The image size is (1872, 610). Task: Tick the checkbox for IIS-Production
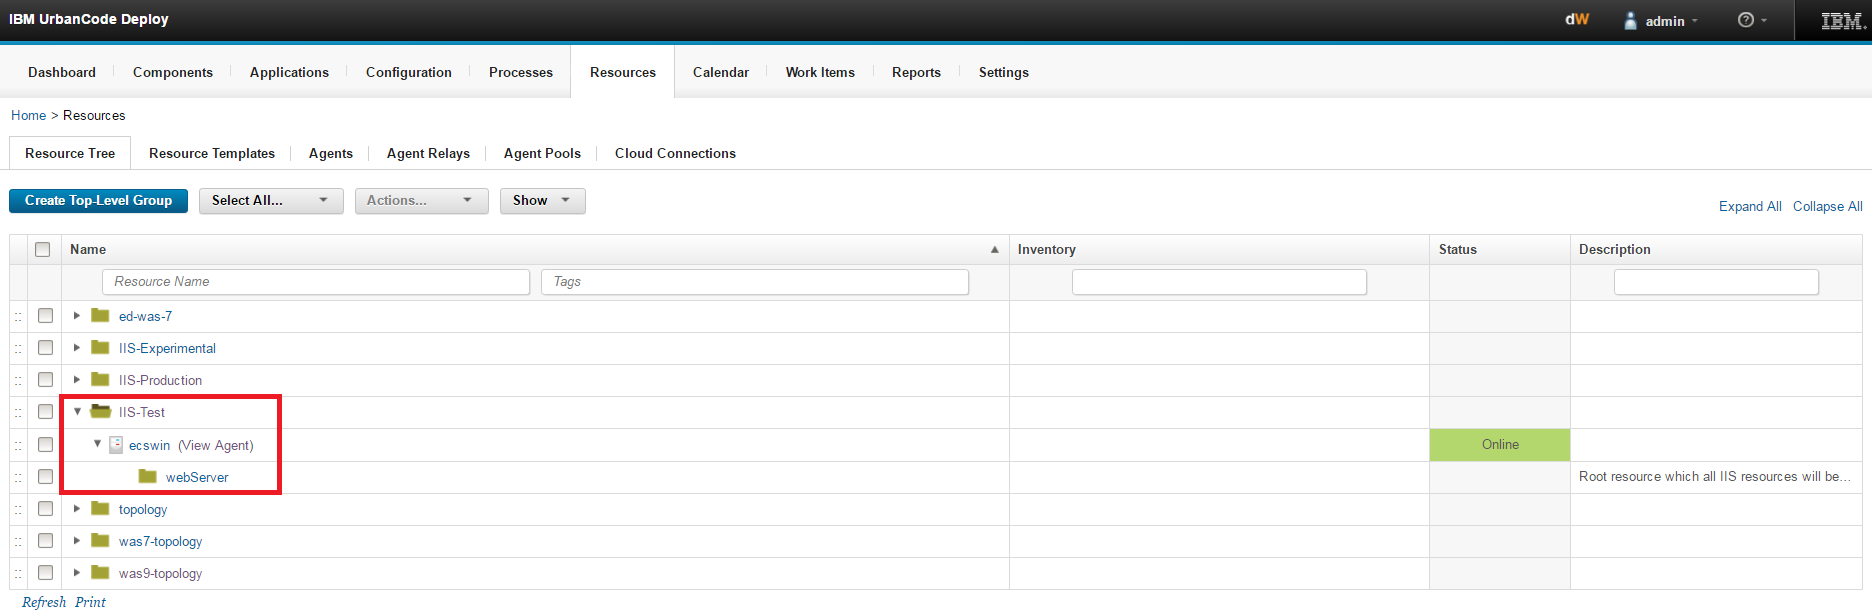45,380
